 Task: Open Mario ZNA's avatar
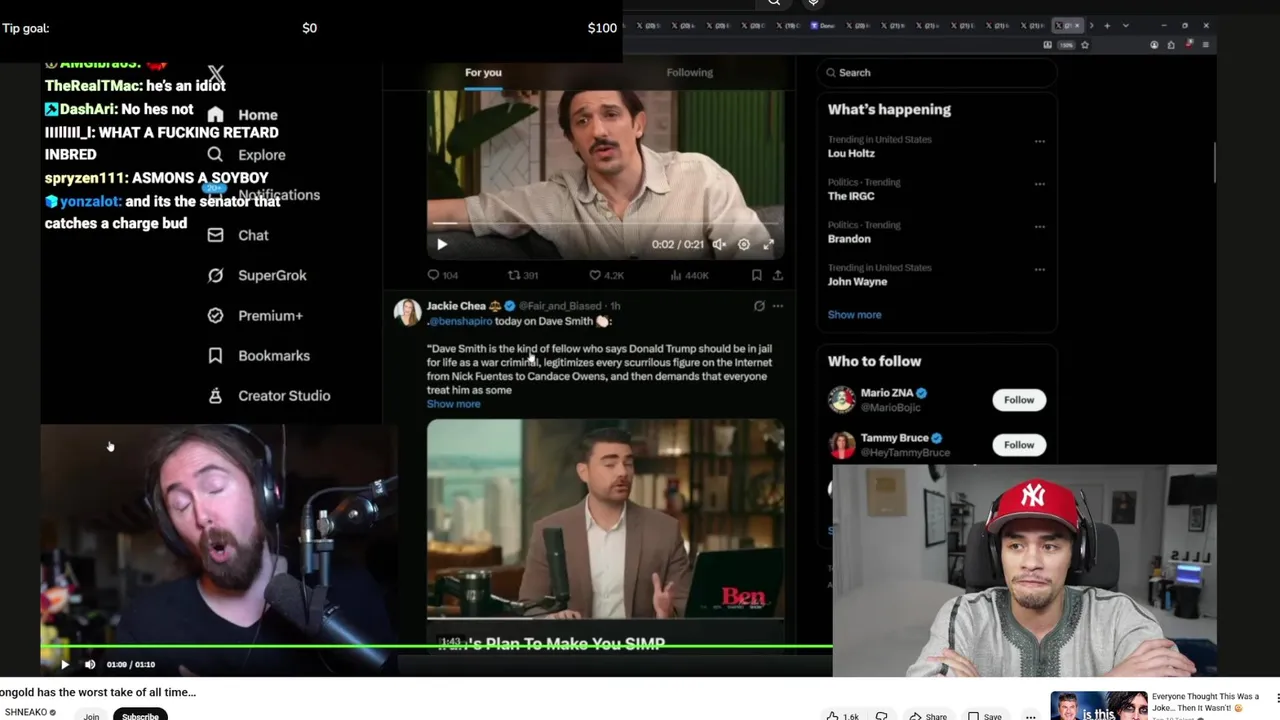click(x=842, y=399)
